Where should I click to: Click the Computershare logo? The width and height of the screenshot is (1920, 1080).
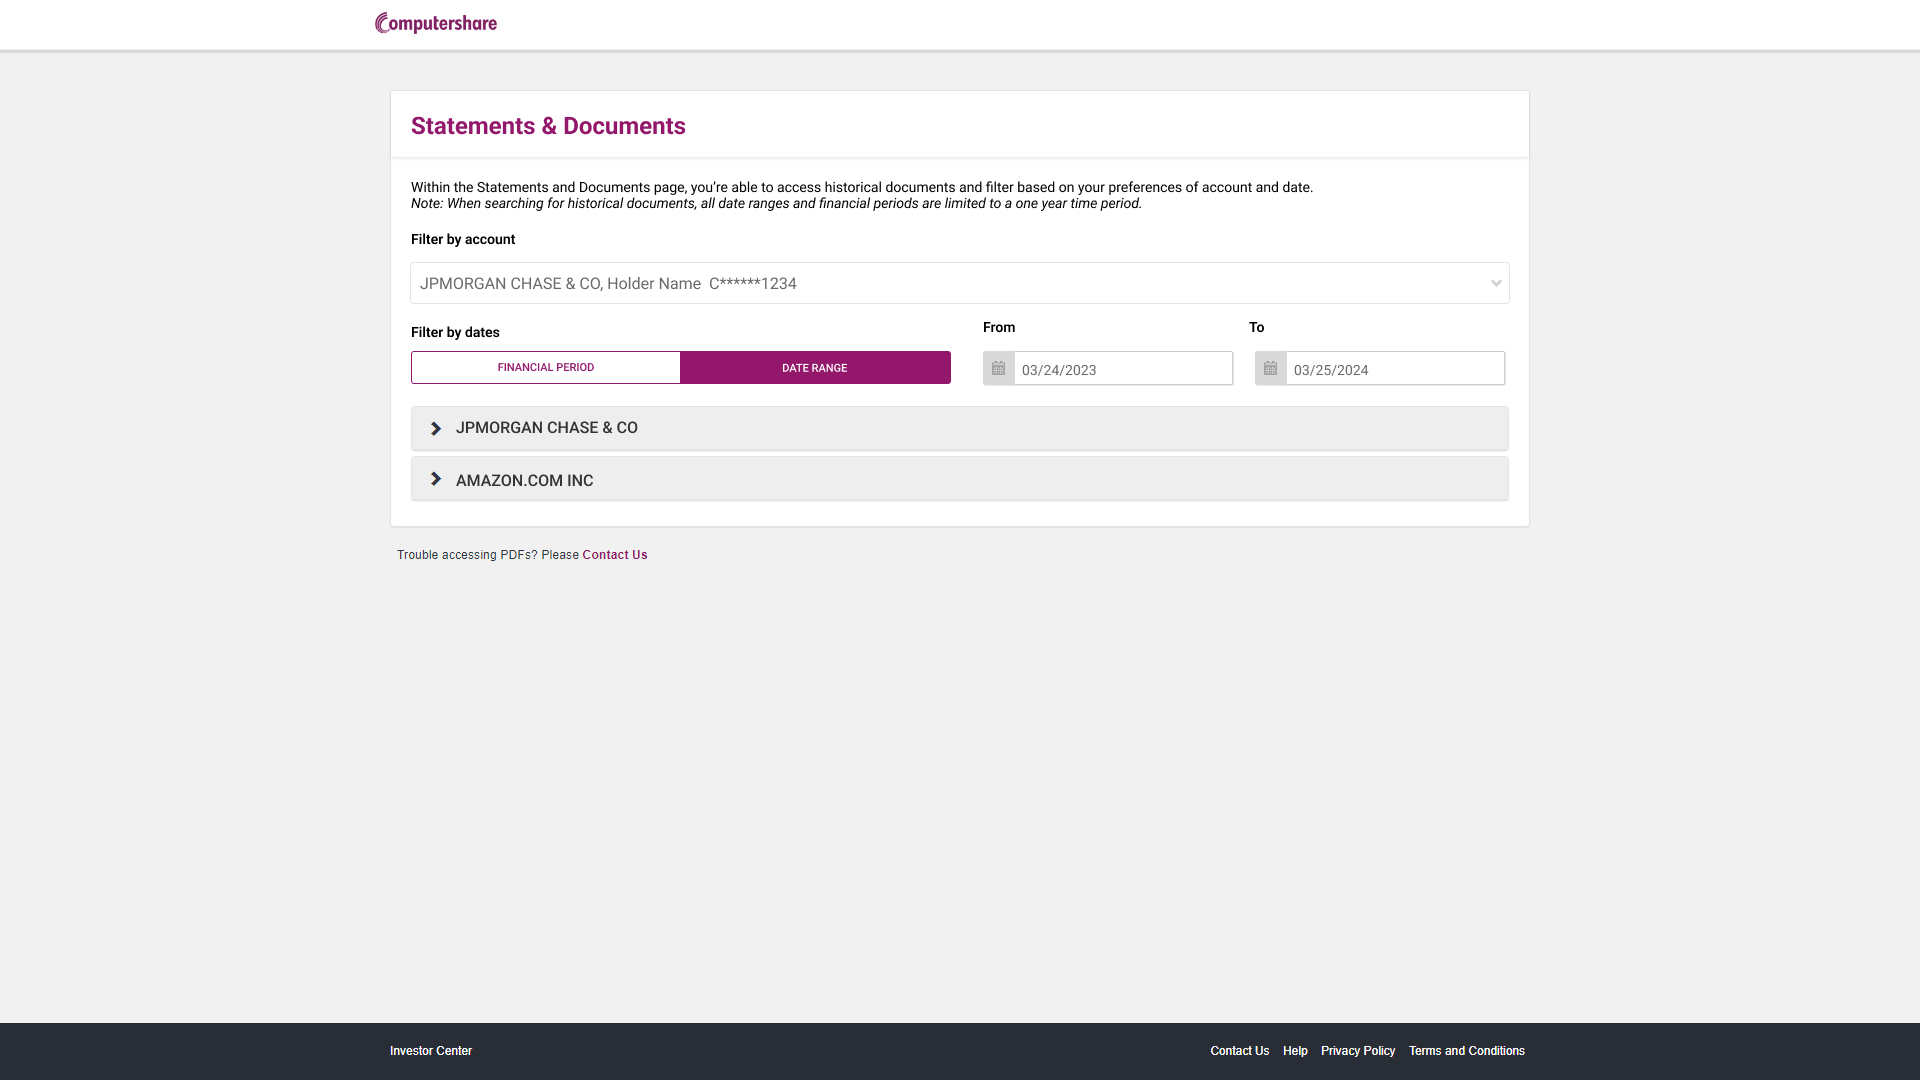click(436, 23)
